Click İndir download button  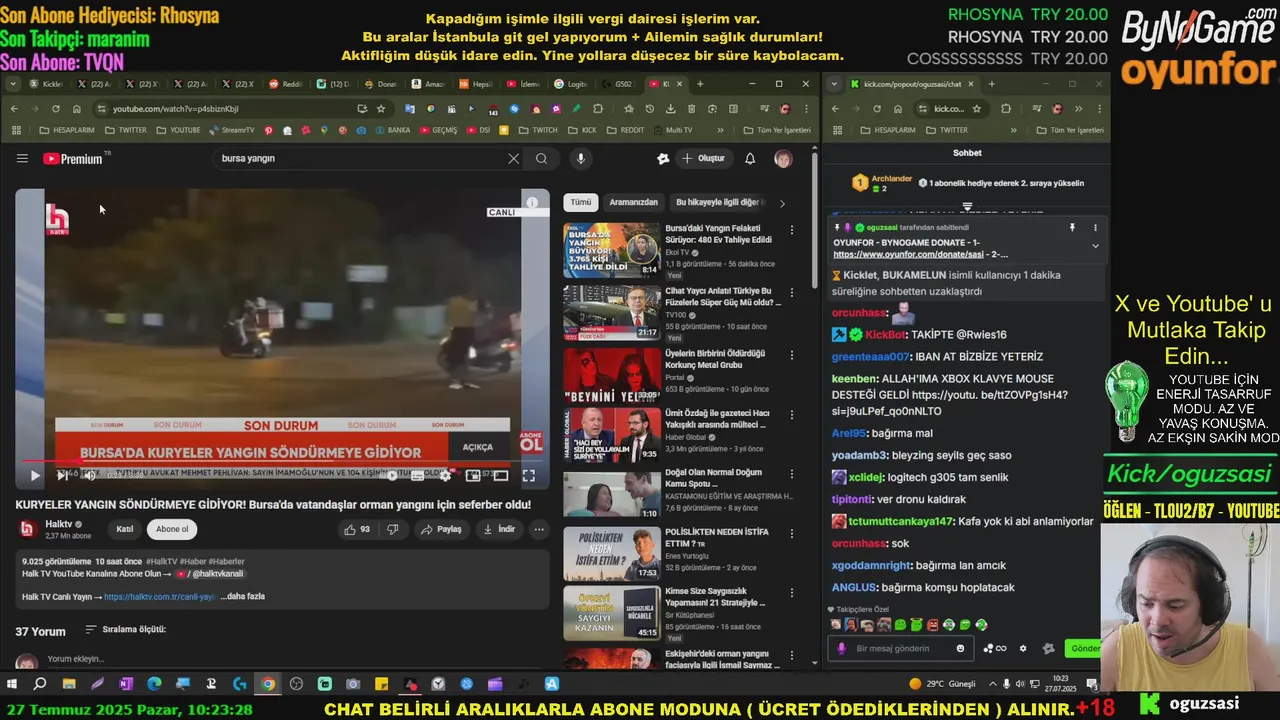point(498,529)
